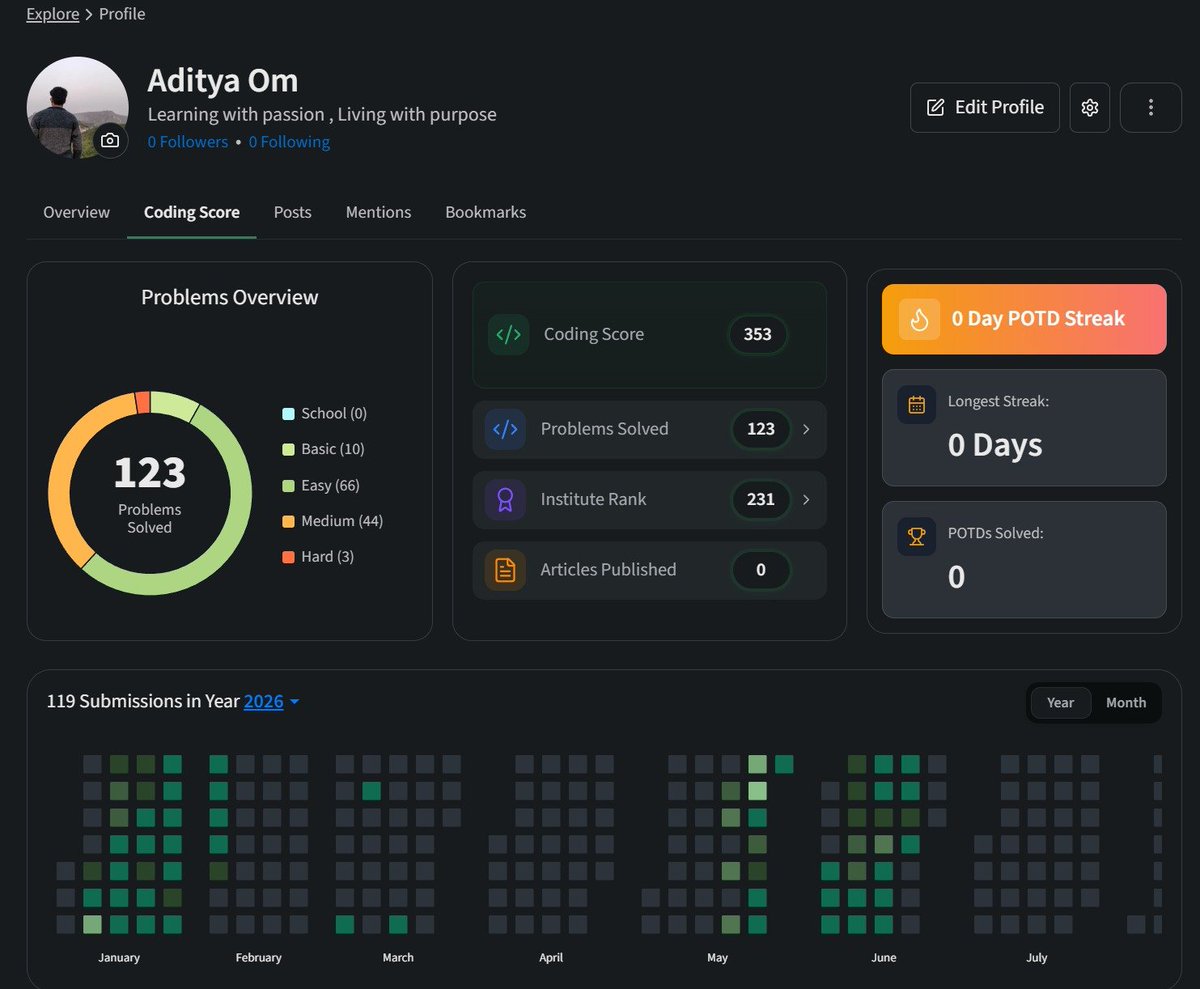This screenshot has height=989, width=1200.
Task: Open the 0 Following link
Action: point(289,142)
